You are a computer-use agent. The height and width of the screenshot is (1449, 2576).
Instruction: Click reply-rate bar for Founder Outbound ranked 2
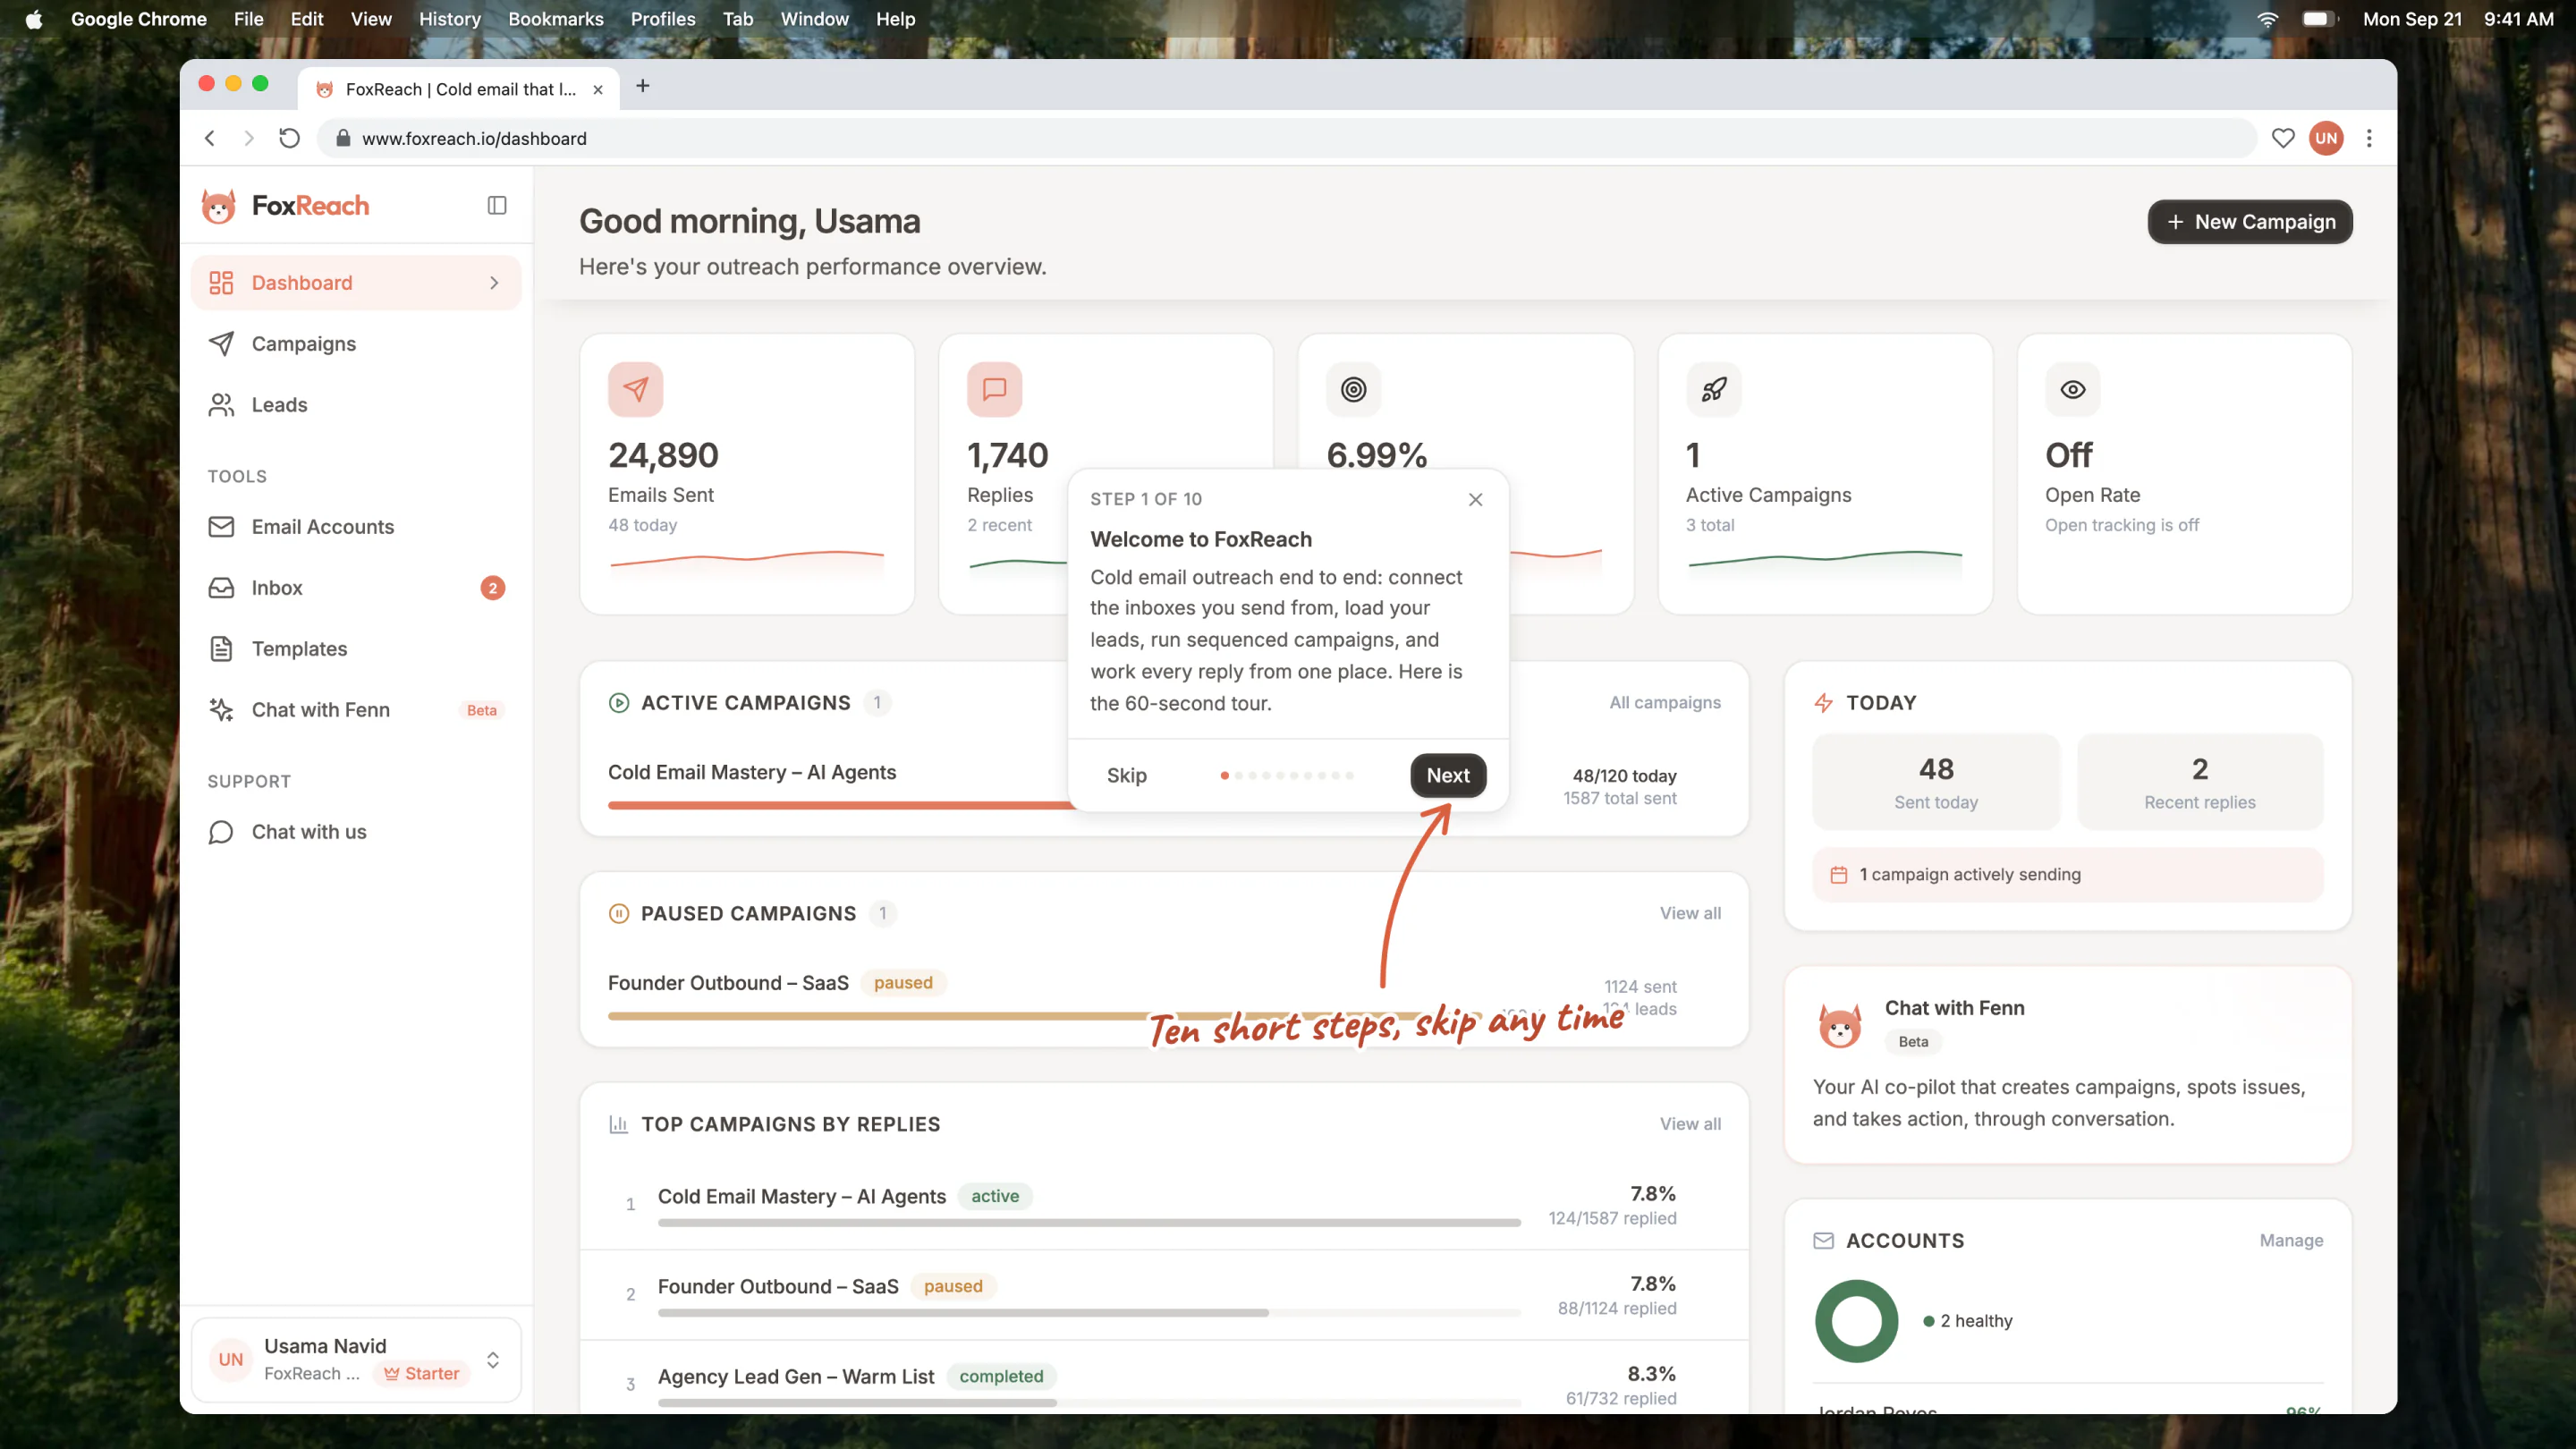coord(1089,1313)
